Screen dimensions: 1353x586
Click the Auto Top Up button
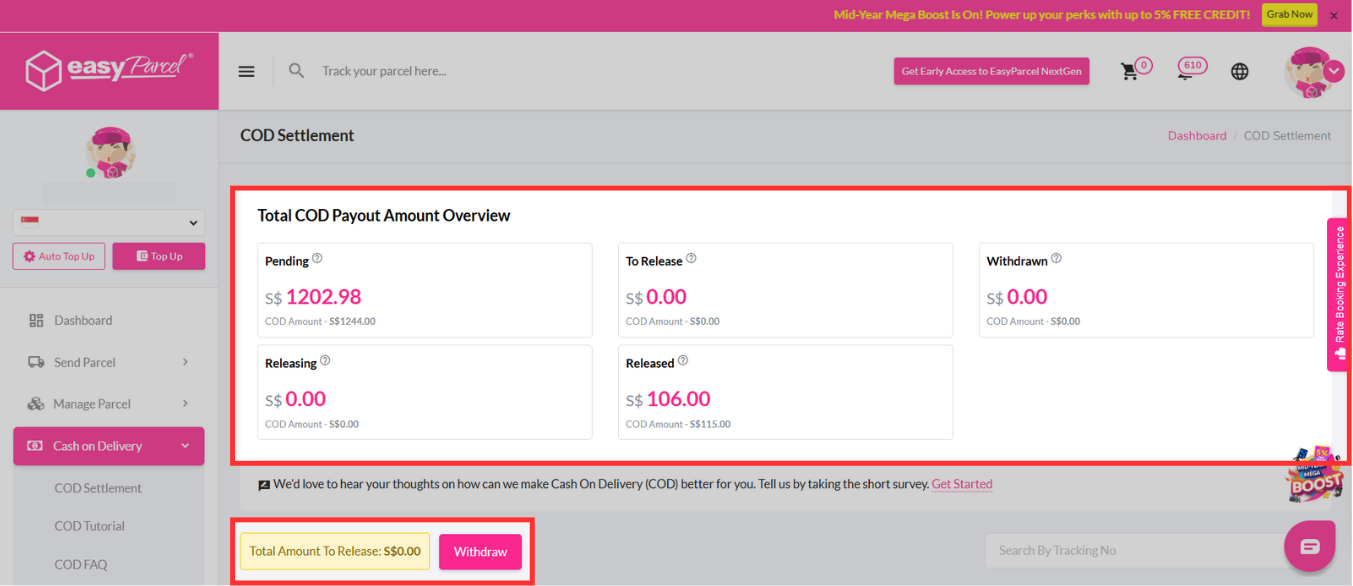coord(59,256)
